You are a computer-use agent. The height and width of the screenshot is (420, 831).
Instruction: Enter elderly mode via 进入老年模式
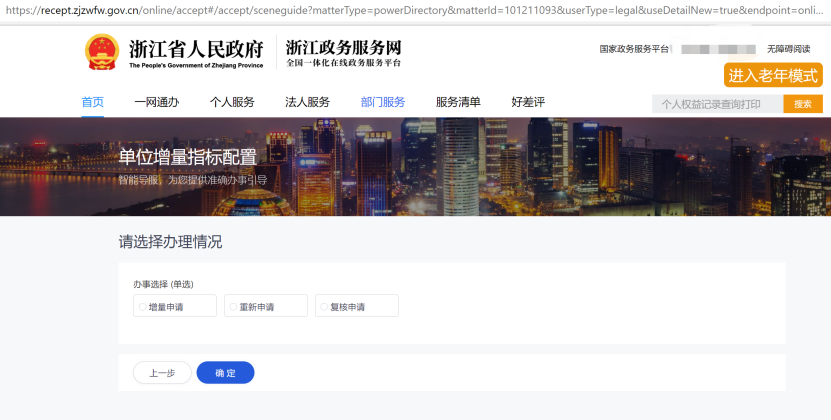coord(773,75)
